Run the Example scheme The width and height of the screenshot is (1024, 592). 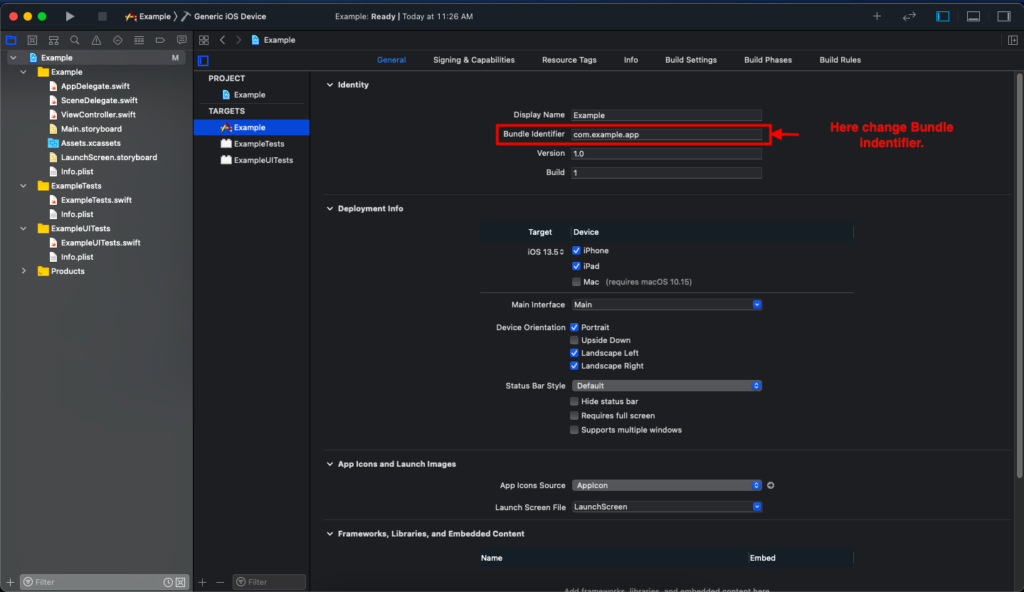[69, 16]
